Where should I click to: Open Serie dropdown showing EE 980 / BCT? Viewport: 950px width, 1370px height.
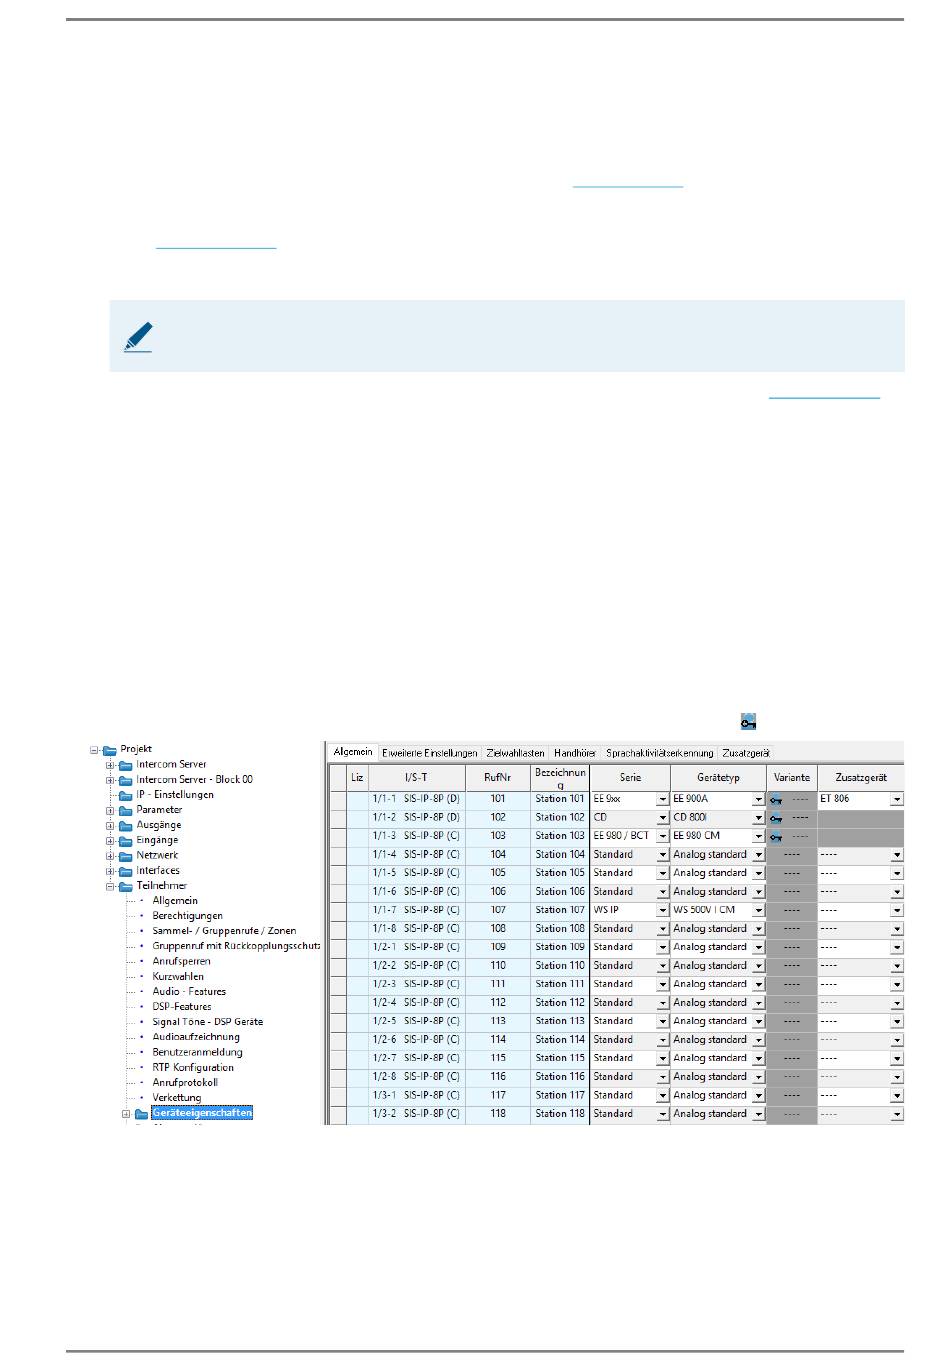coord(662,836)
